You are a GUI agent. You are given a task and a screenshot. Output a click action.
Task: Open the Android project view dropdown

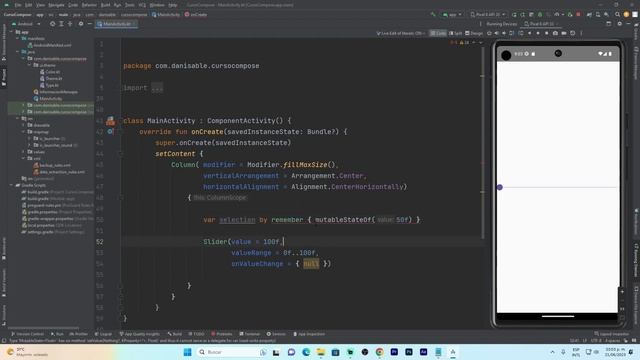[26, 24]
